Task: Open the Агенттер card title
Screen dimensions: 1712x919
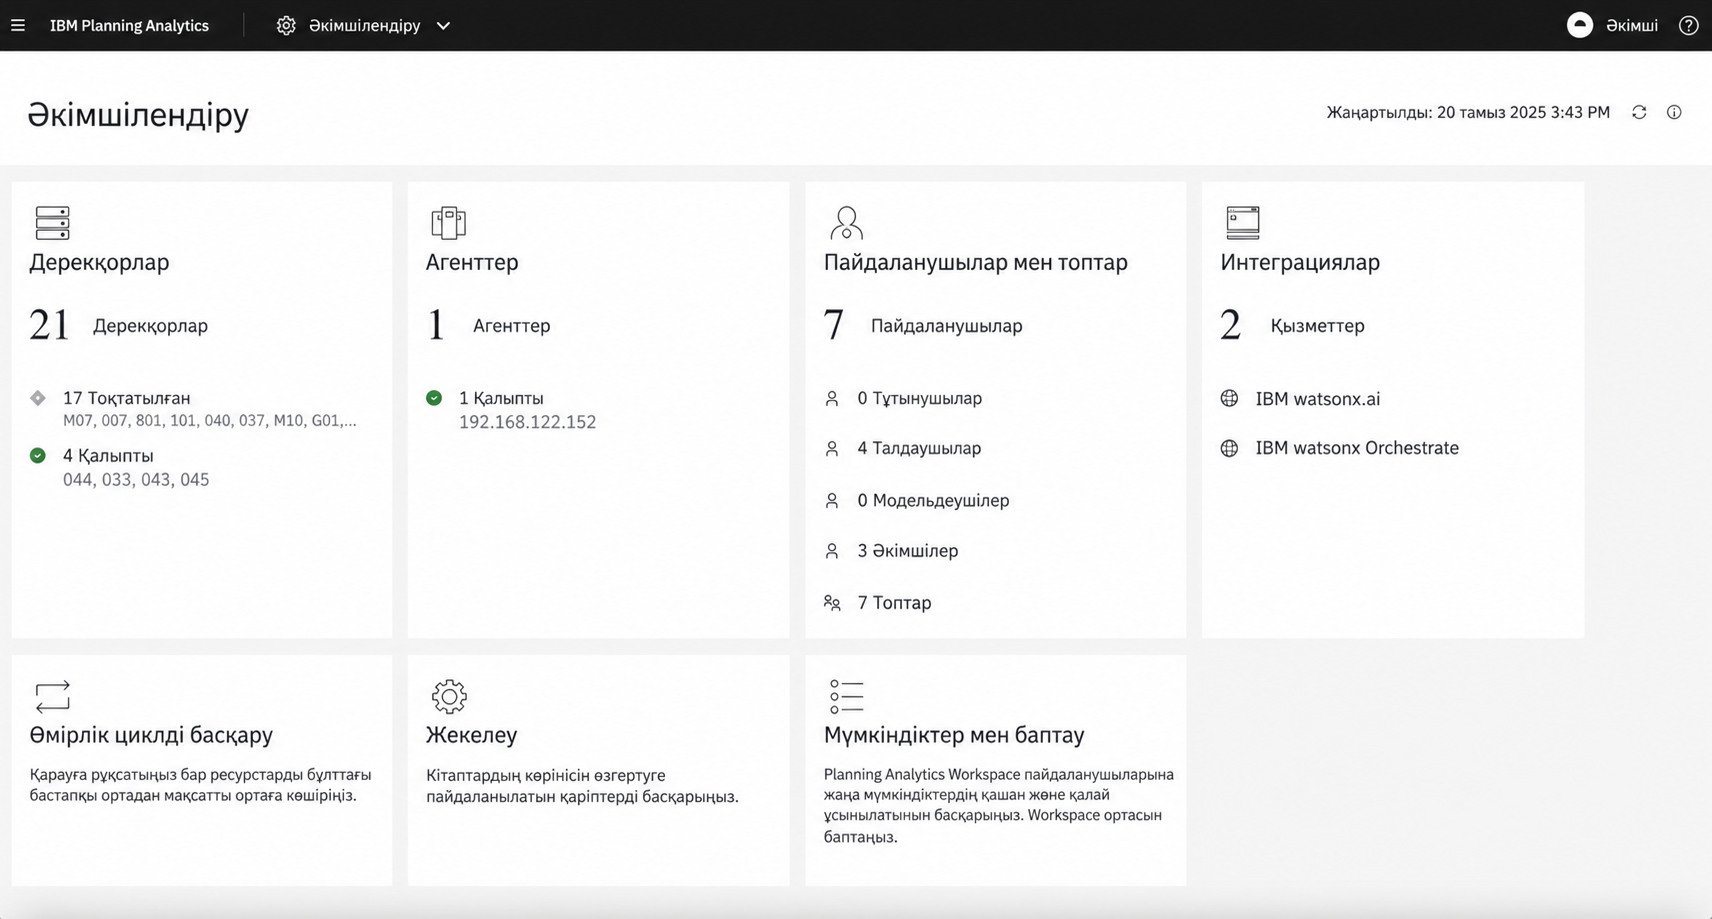Action: 472,262
